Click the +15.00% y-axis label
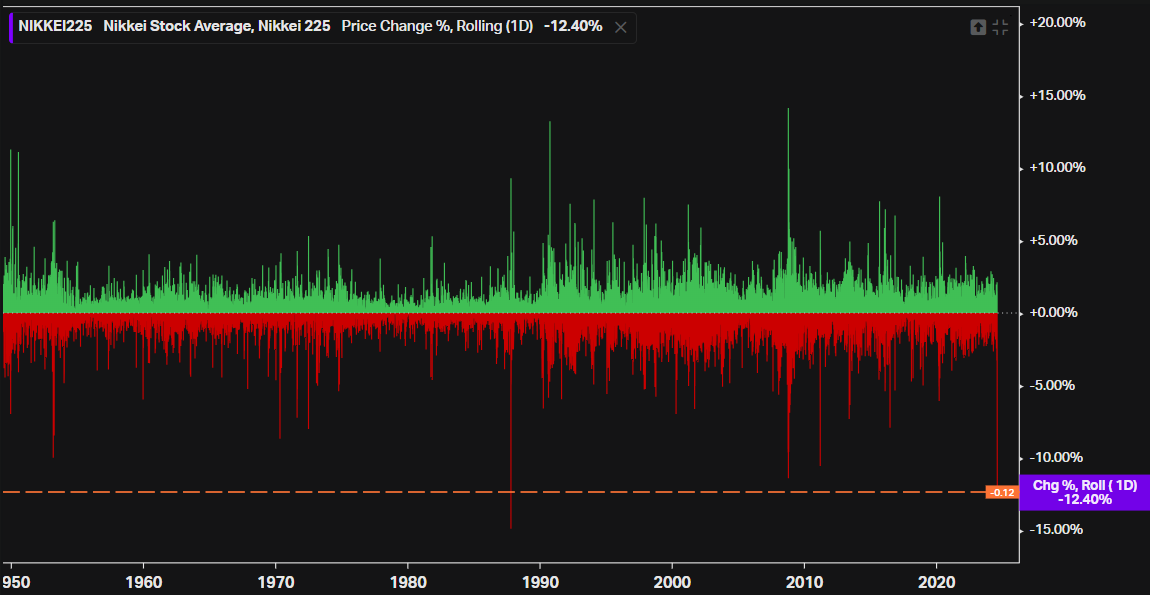 [x=1057, y=95]
